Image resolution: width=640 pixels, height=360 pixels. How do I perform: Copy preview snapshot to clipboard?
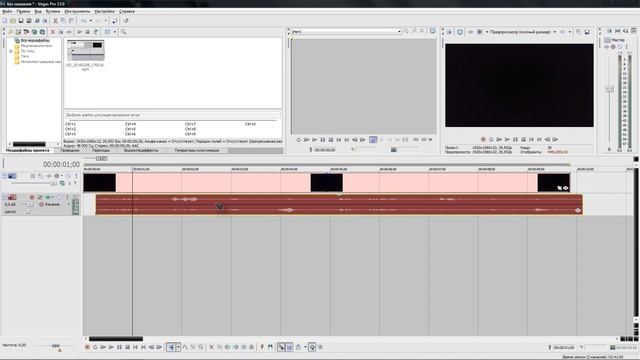point(579,32)
